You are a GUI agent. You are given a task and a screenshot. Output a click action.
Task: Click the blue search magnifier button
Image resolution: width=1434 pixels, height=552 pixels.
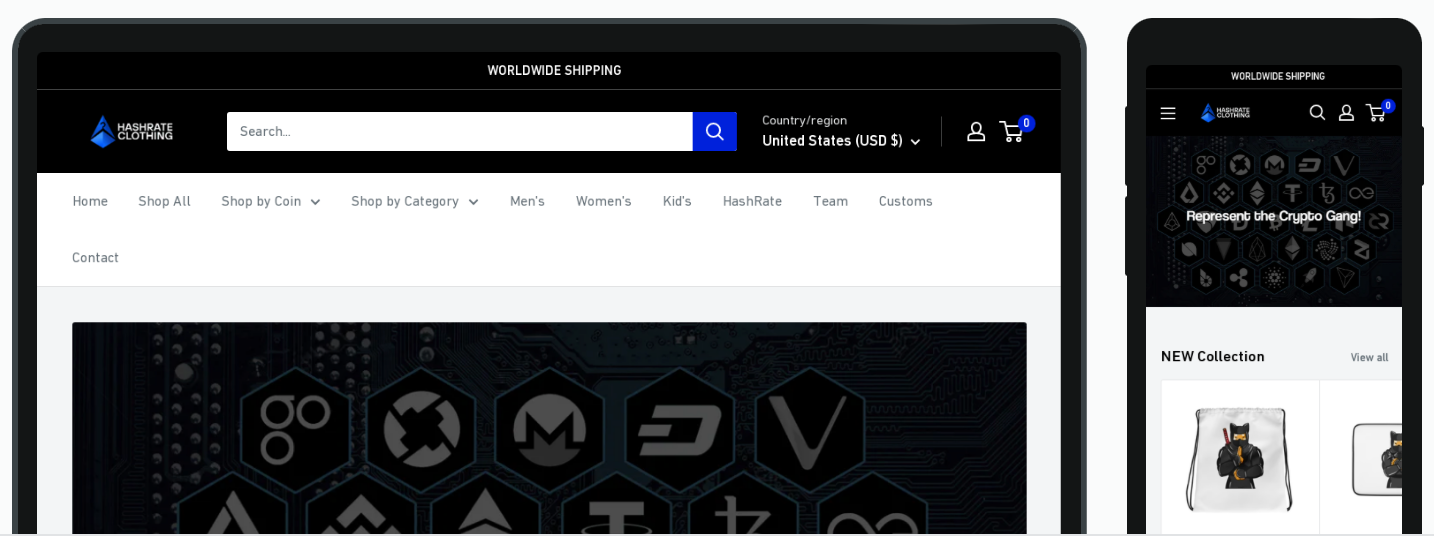pyautogui.click(x=715, y=131)
